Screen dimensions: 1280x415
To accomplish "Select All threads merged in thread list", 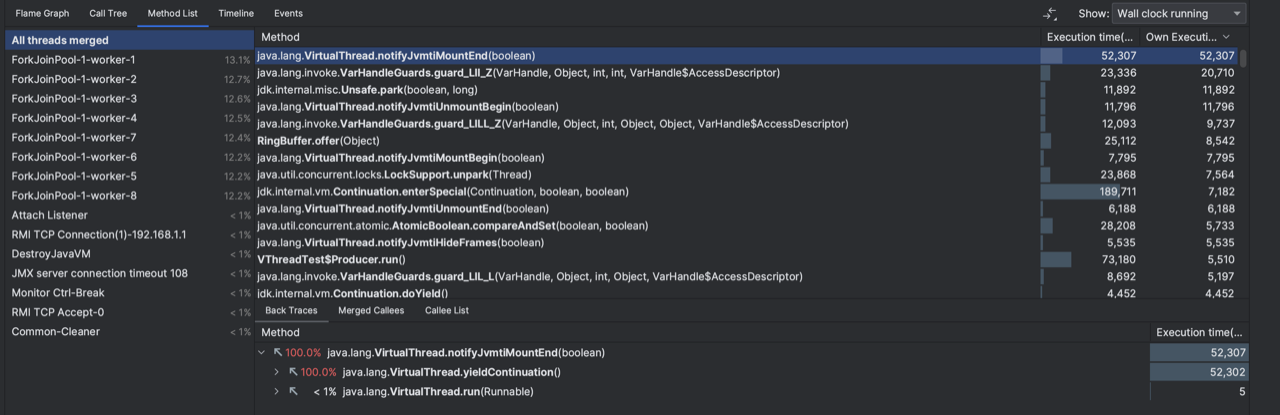I will (x=60, y=41).
